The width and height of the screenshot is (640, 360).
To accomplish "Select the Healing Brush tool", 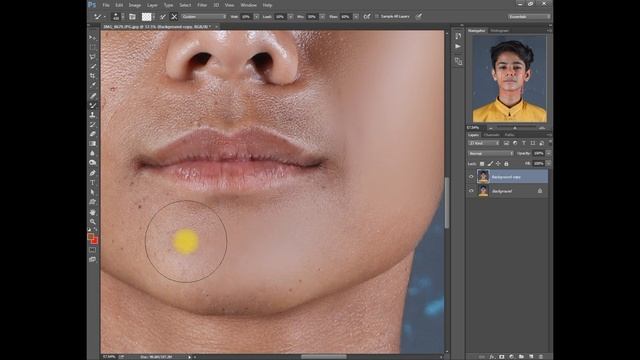I will click(93, 96).
